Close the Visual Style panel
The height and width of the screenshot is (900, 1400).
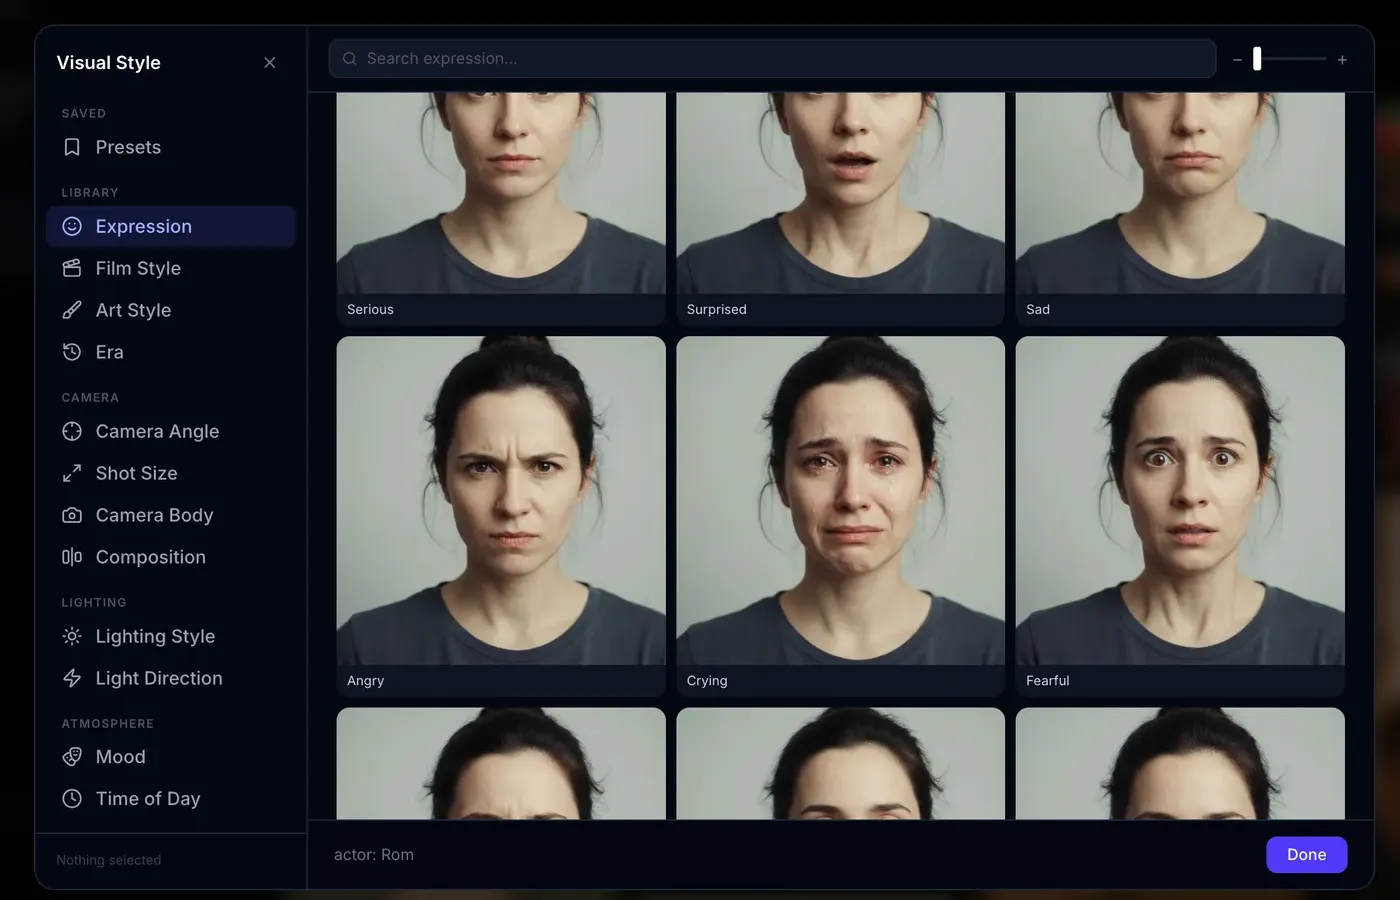point(269,62)
